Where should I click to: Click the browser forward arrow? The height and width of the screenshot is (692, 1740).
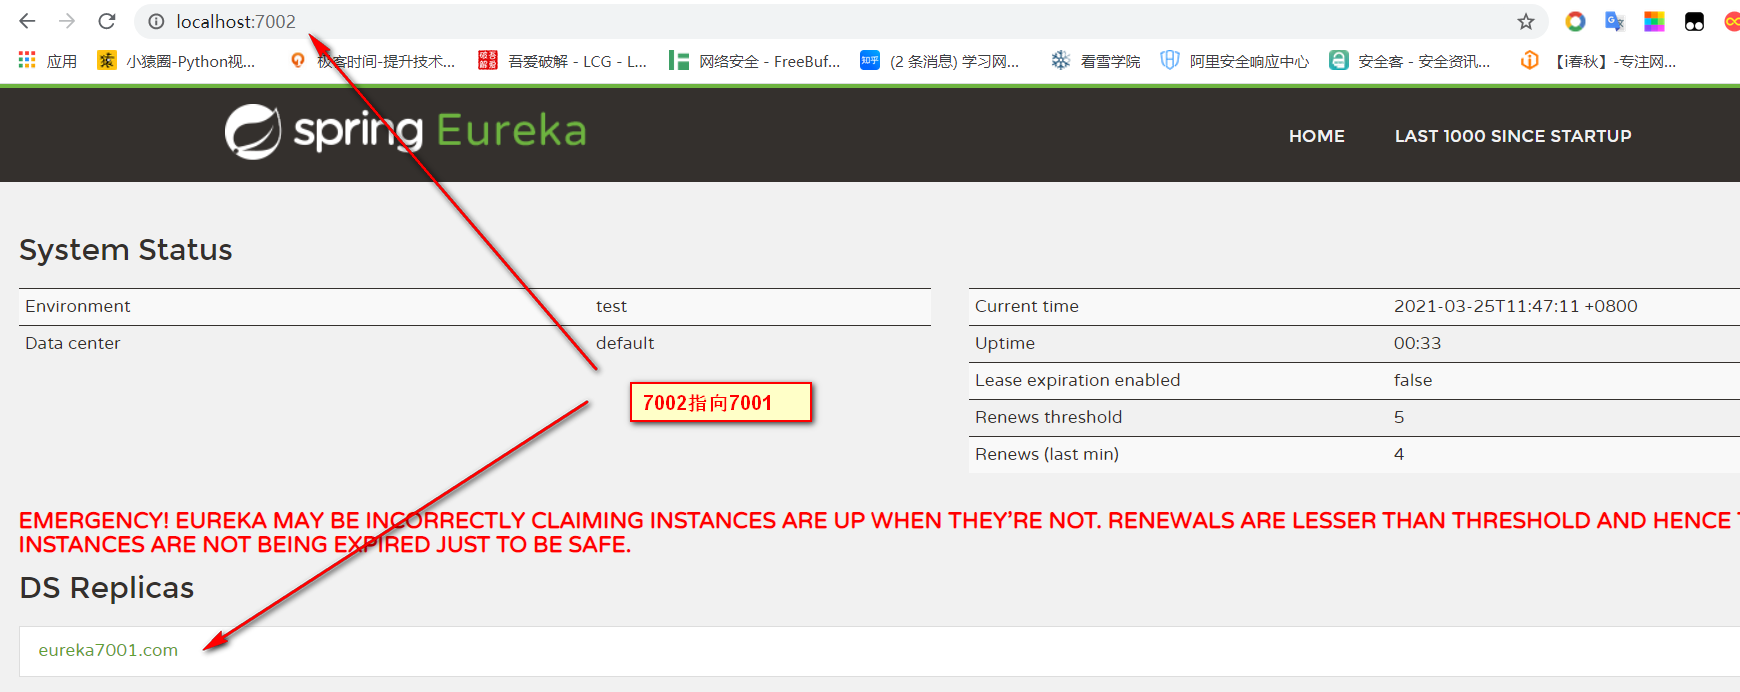point(67,21)
